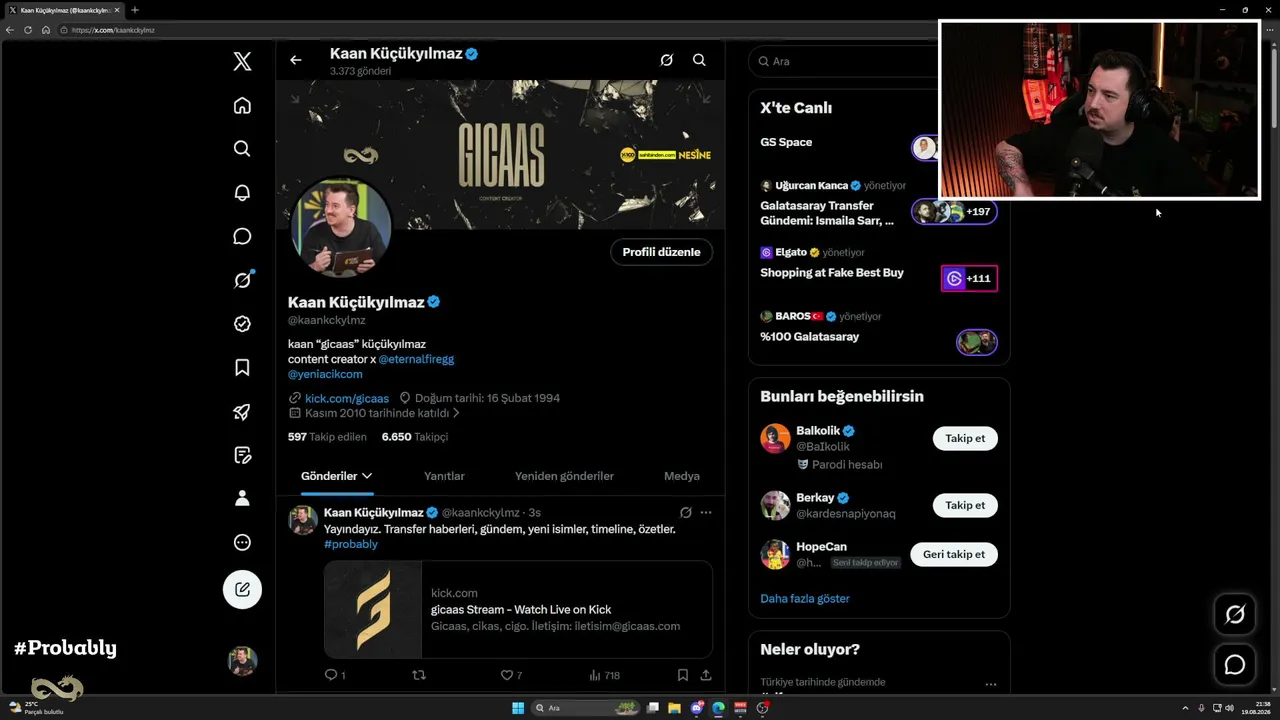Switch to the Medya tab

click(x=682, y=476)
